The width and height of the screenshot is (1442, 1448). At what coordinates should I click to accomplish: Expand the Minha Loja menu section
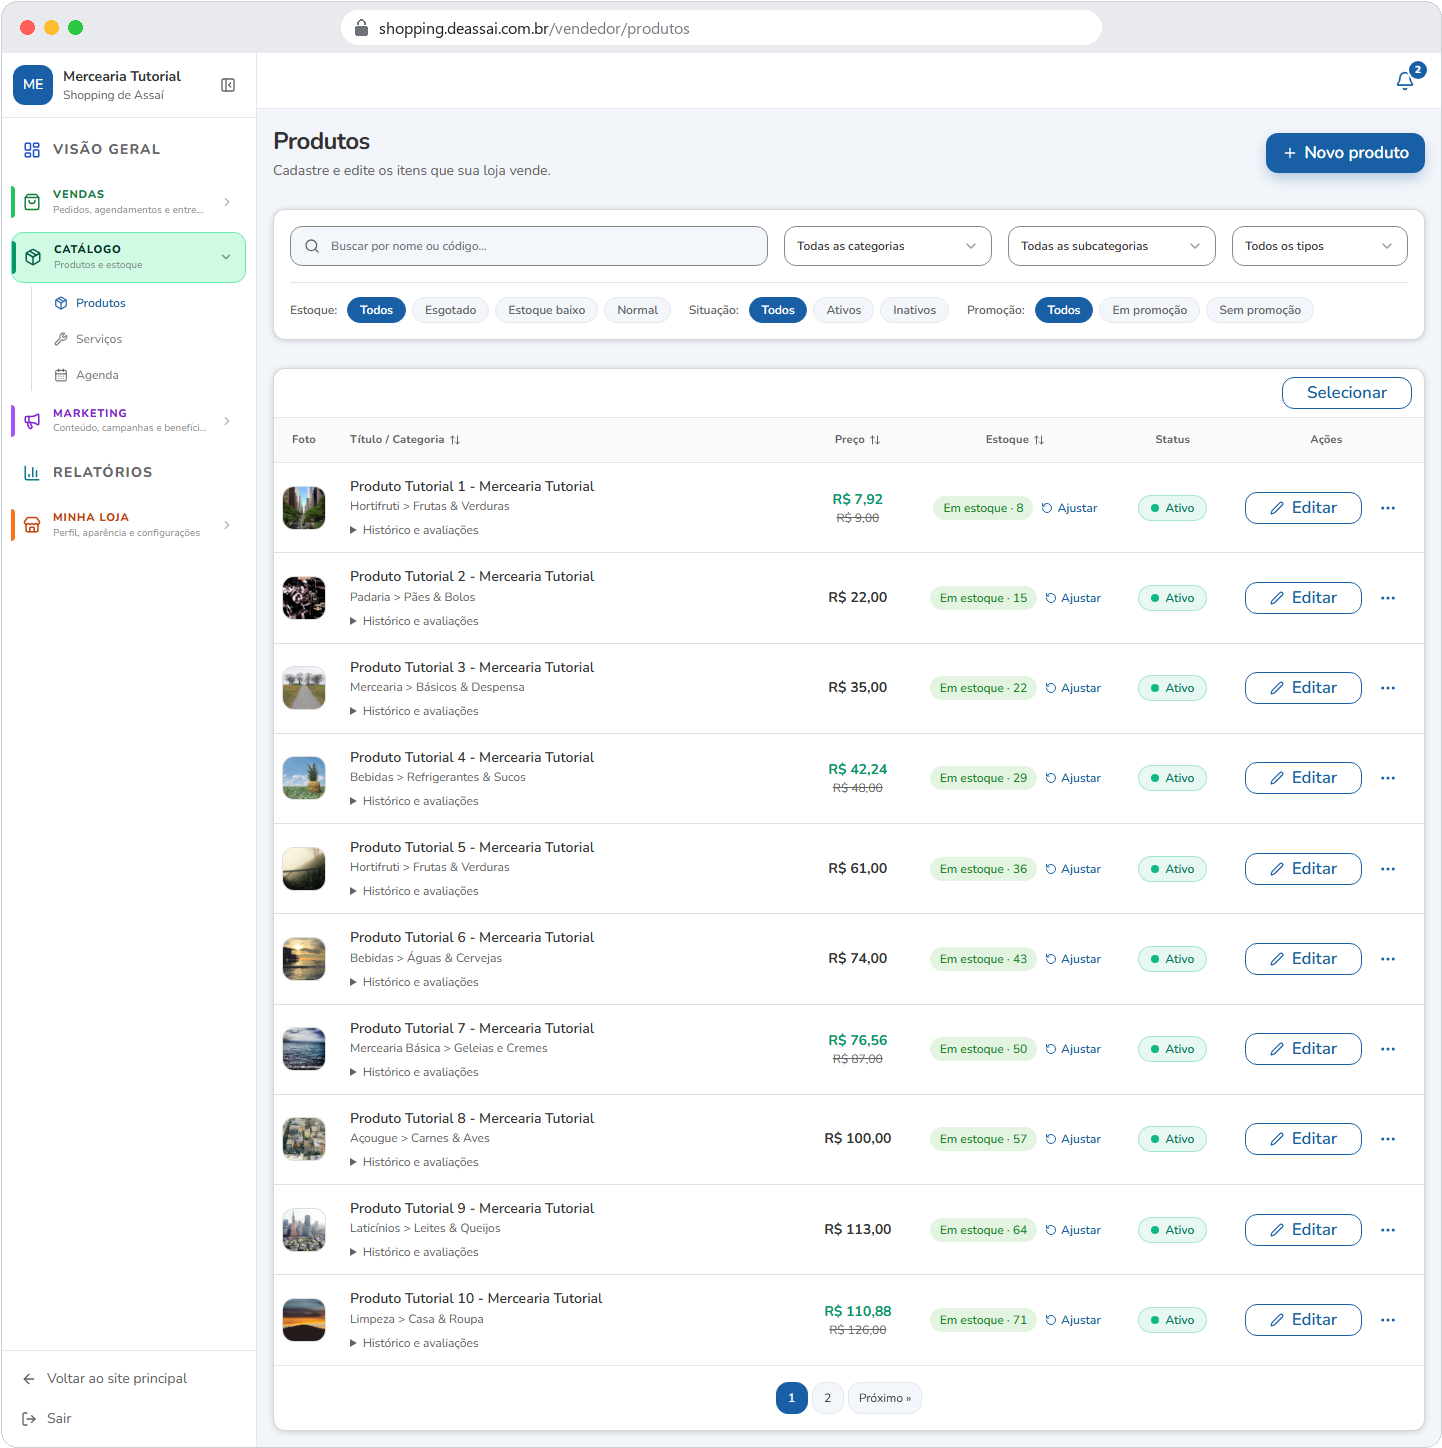click(128, 525)
